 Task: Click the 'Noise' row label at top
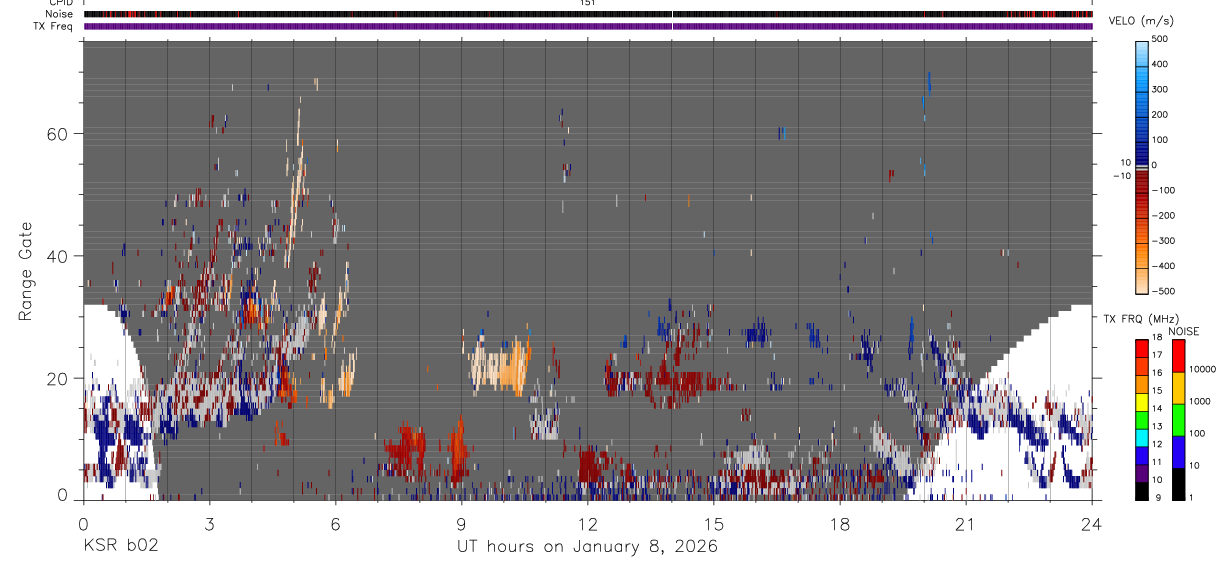click(60, 14)
